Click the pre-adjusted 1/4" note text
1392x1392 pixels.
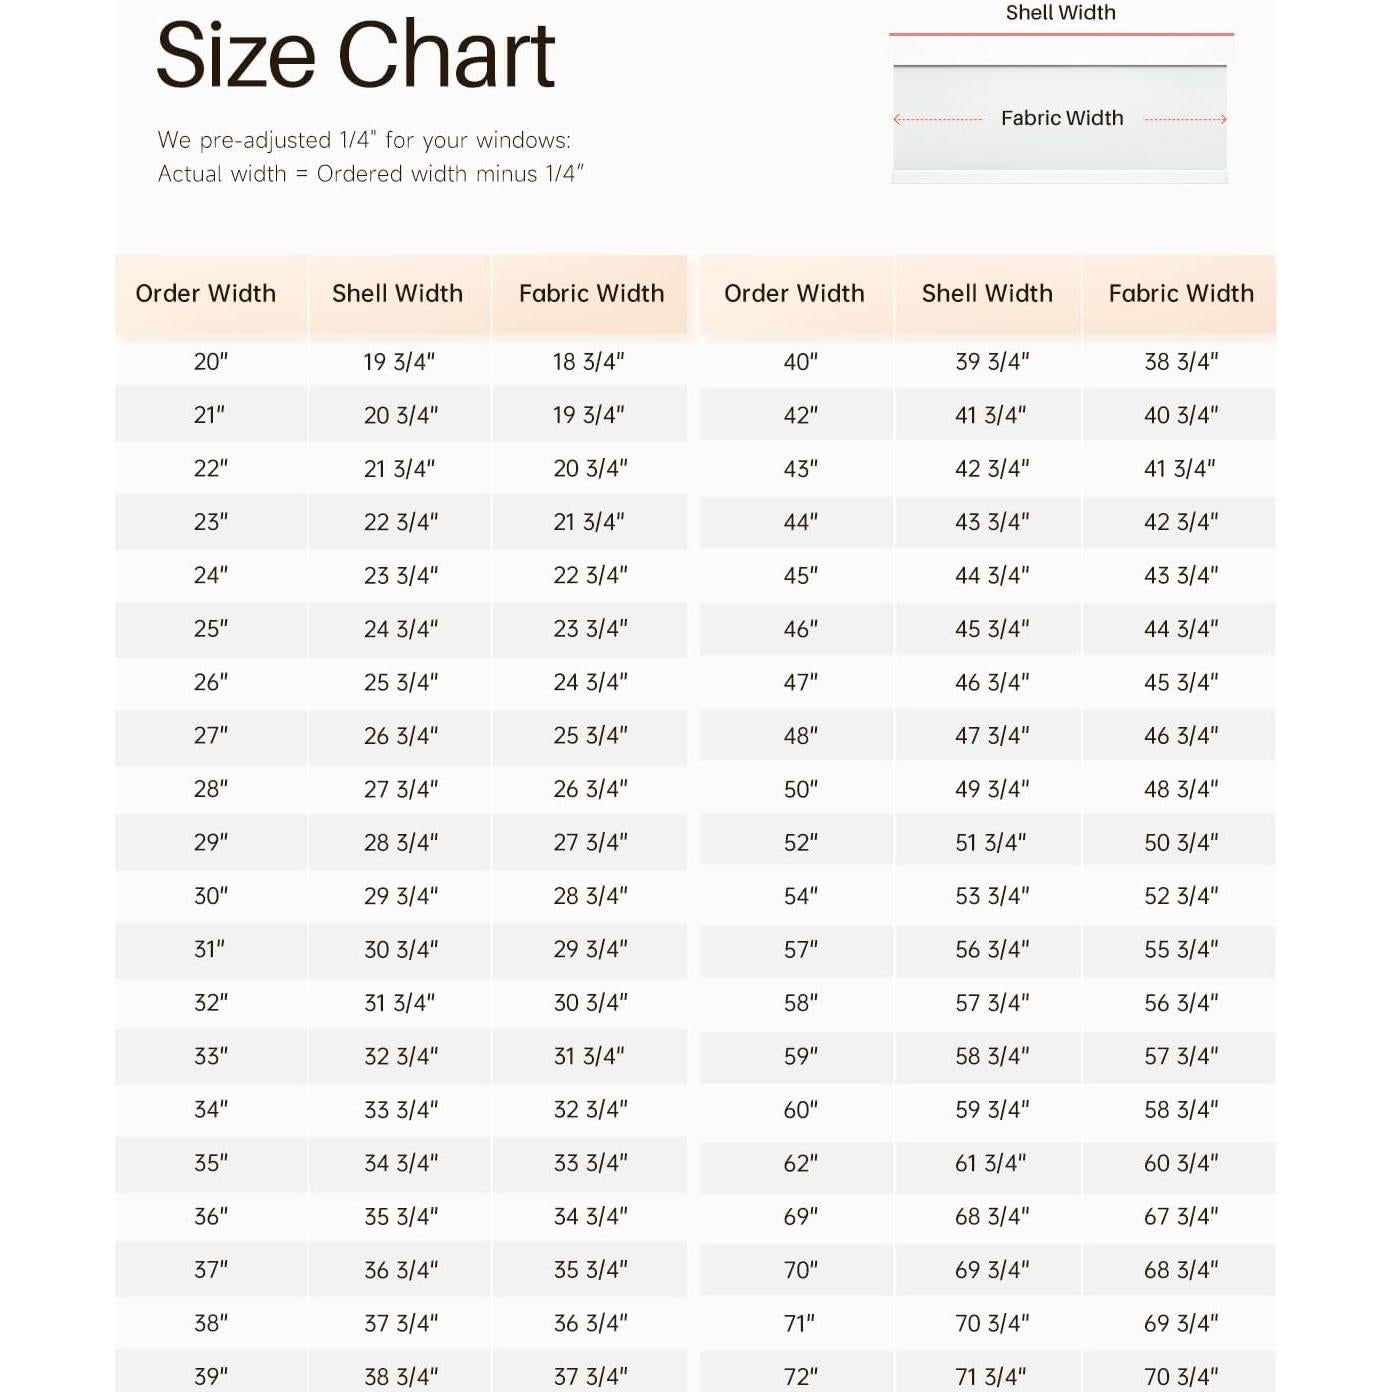pos(364,140)
